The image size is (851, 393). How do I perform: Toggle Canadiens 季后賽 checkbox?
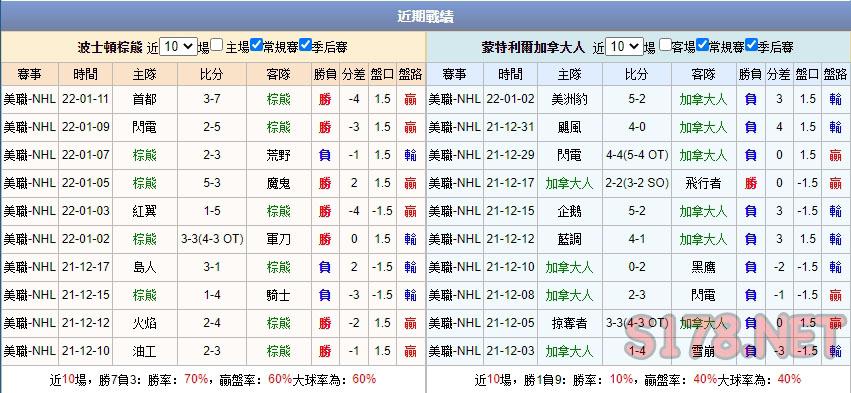pos(751,46)
